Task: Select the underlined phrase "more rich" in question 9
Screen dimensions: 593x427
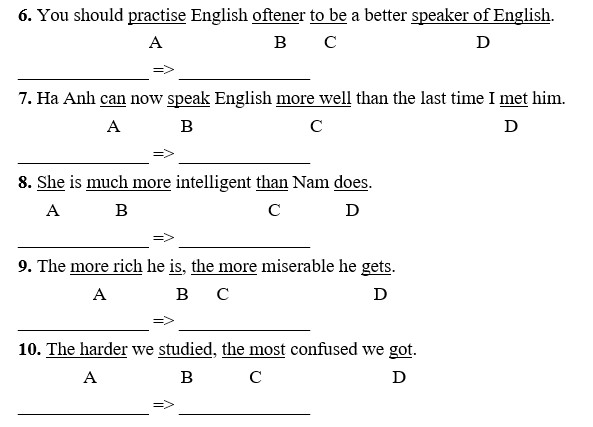Action: coord(106,267)
